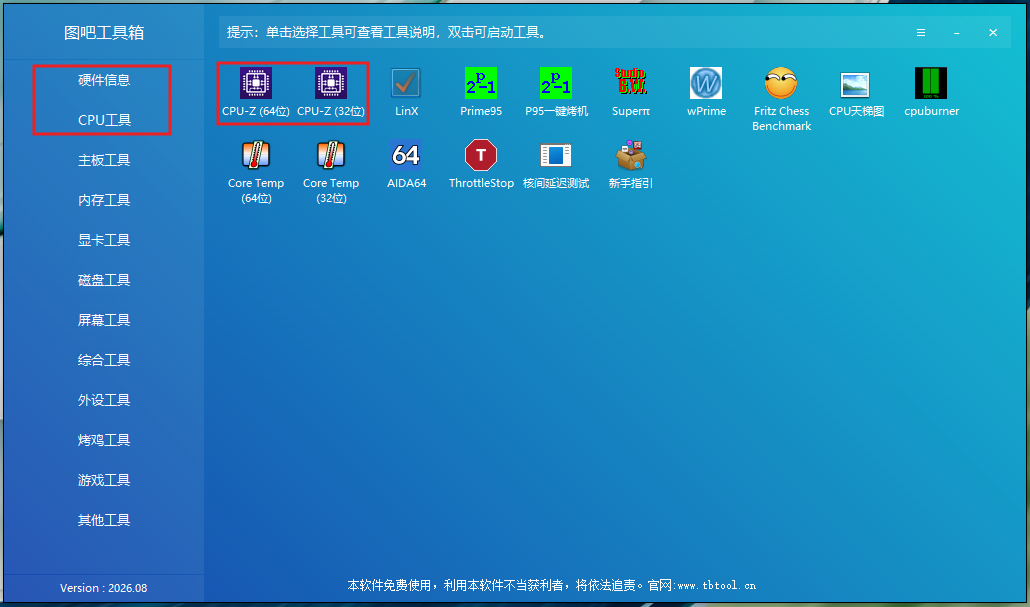Image resolution: width=1030 pixels, height=607 pixels.
Task: Switch to the 外设工具 category
Action: tap(104, 401)
